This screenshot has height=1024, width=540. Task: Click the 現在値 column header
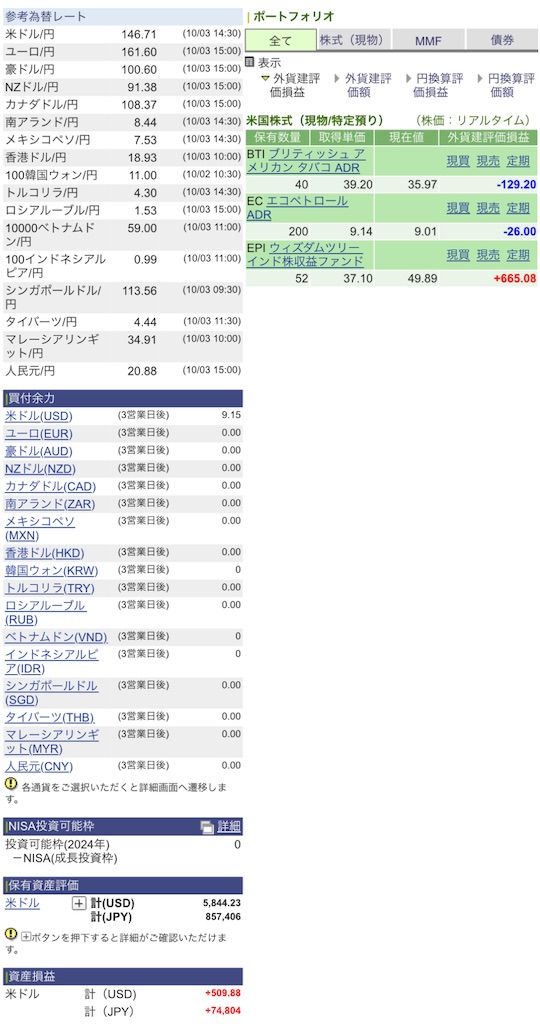tap(406, 138)
